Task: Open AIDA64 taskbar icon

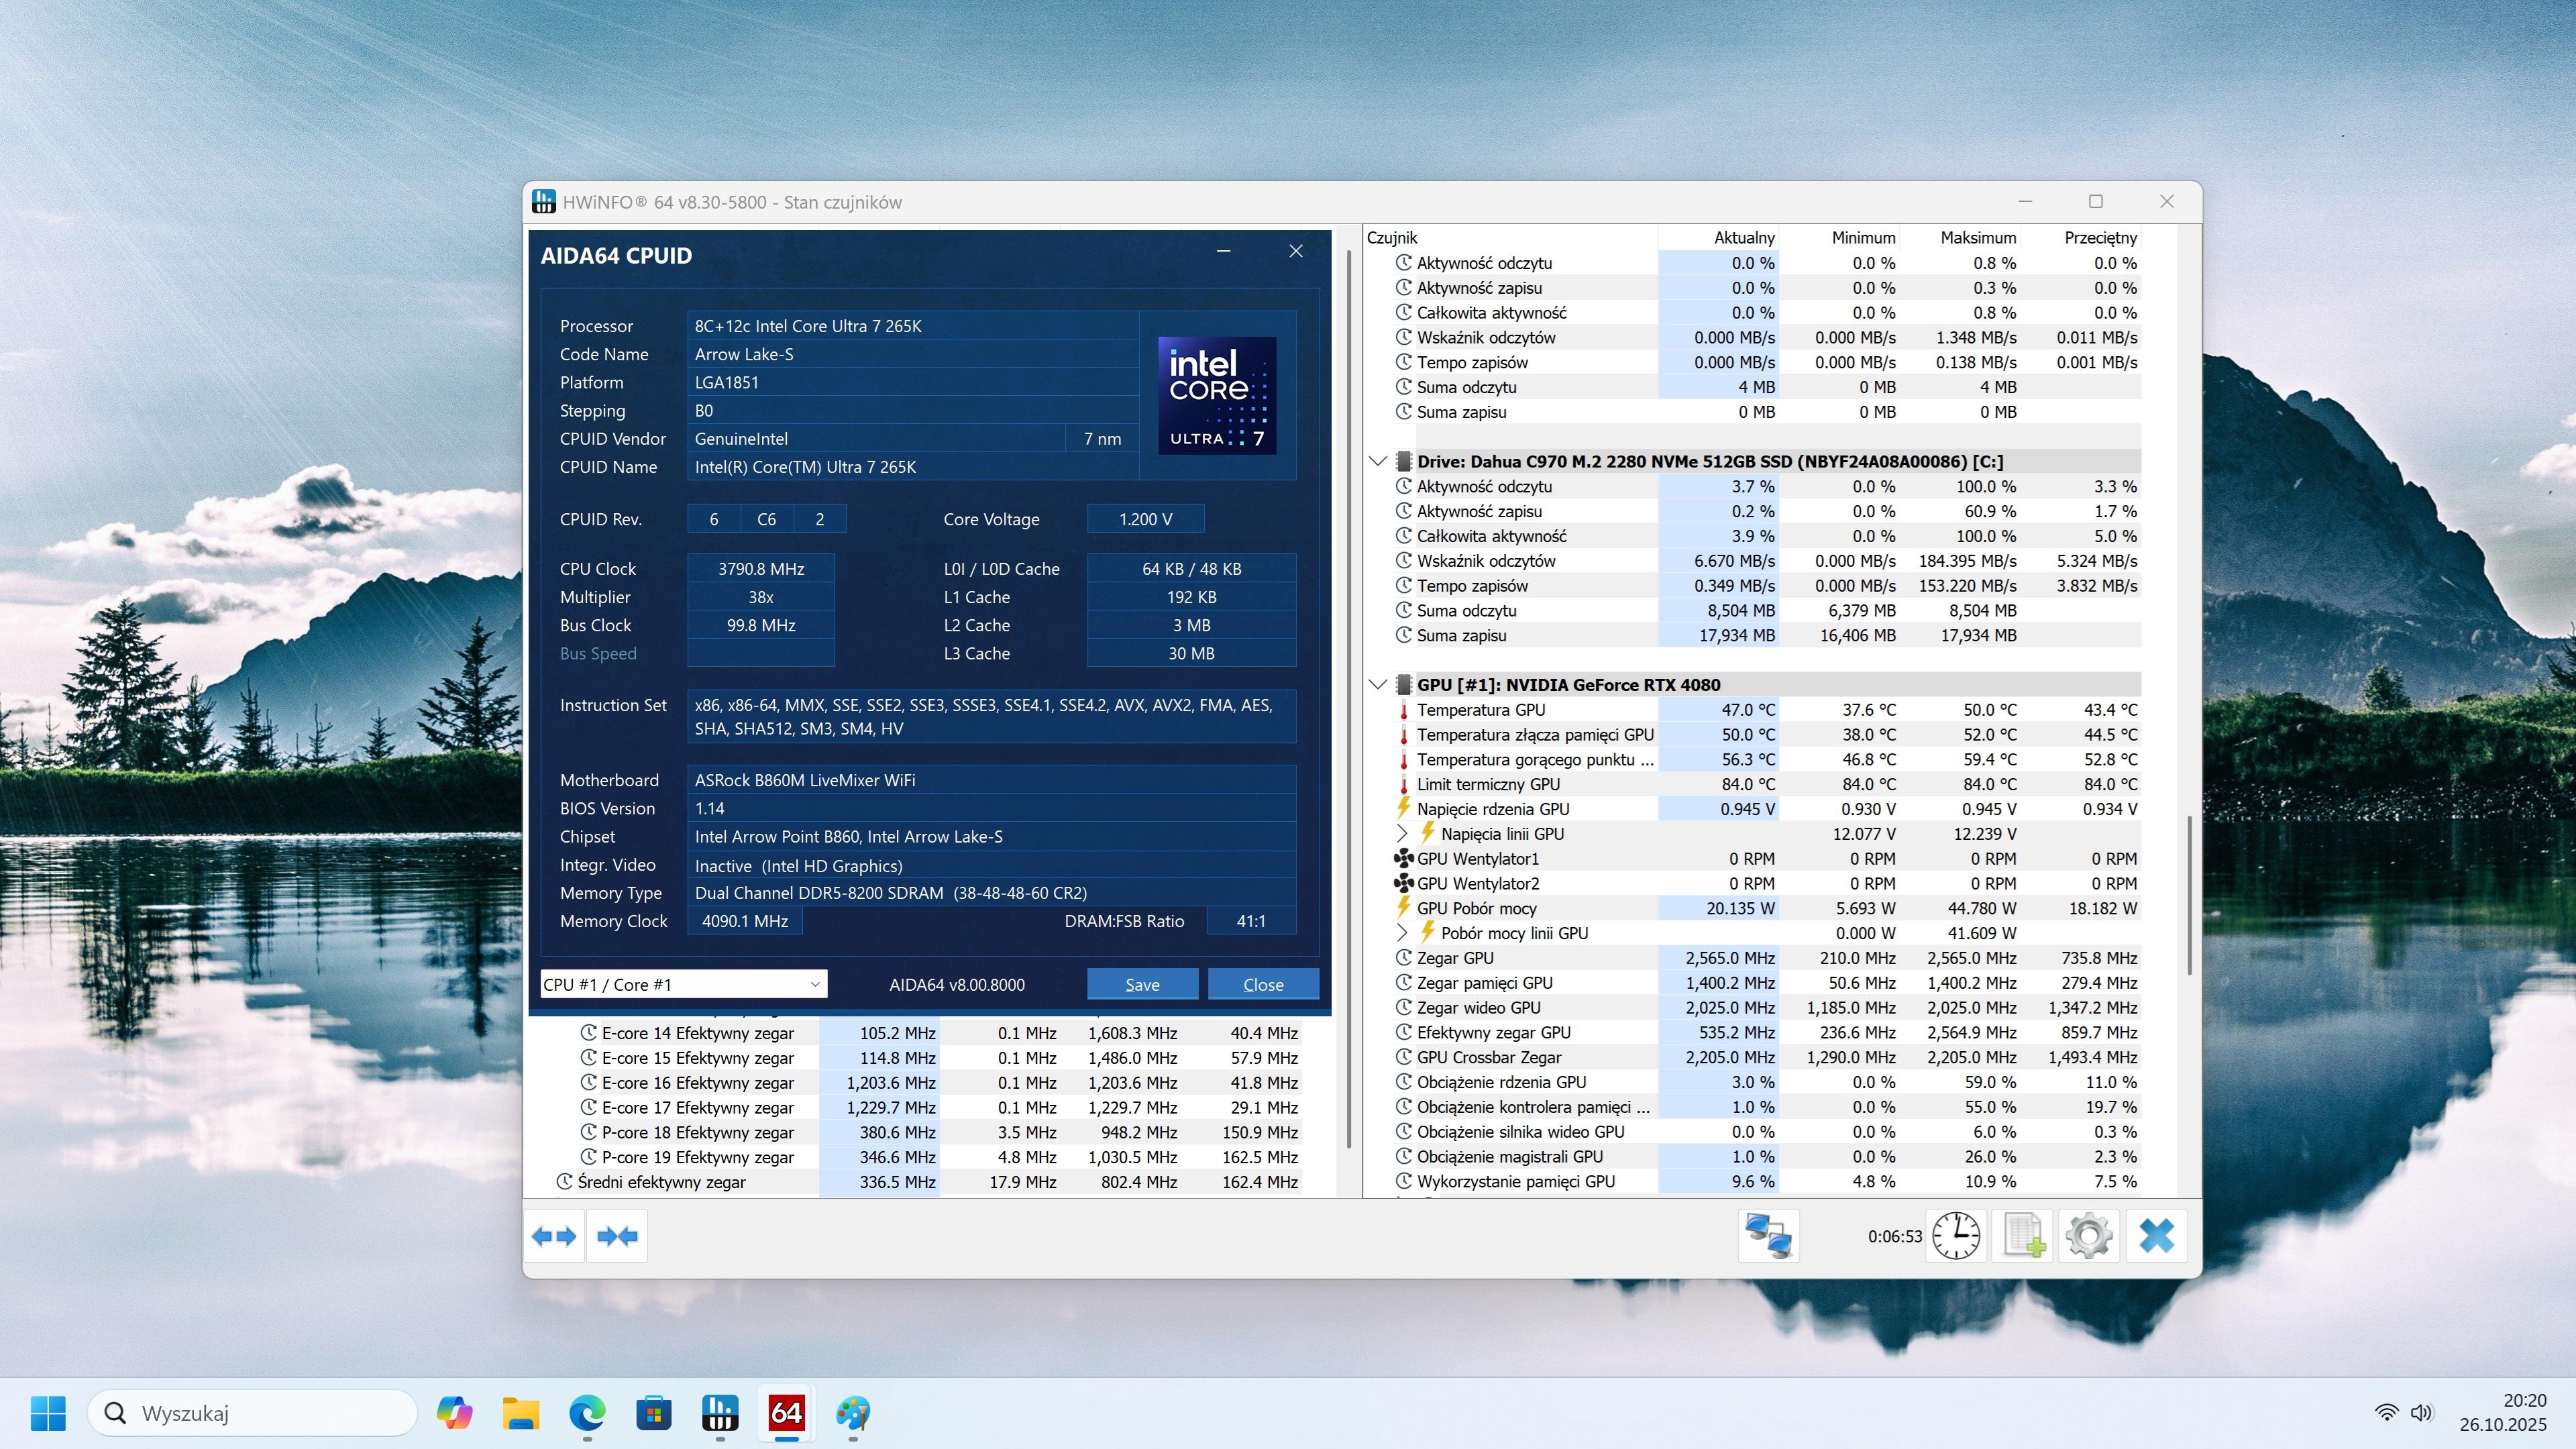Action: point(786,1413)
